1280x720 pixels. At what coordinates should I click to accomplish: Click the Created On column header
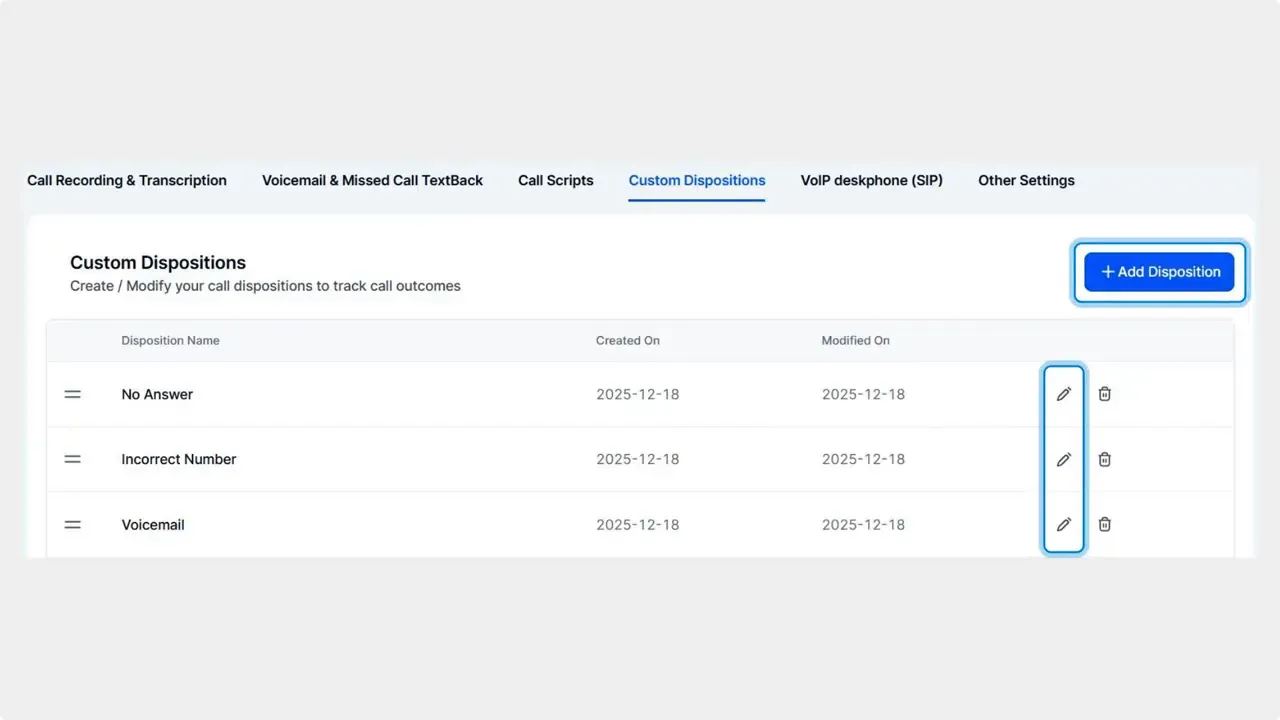point(627,340)
